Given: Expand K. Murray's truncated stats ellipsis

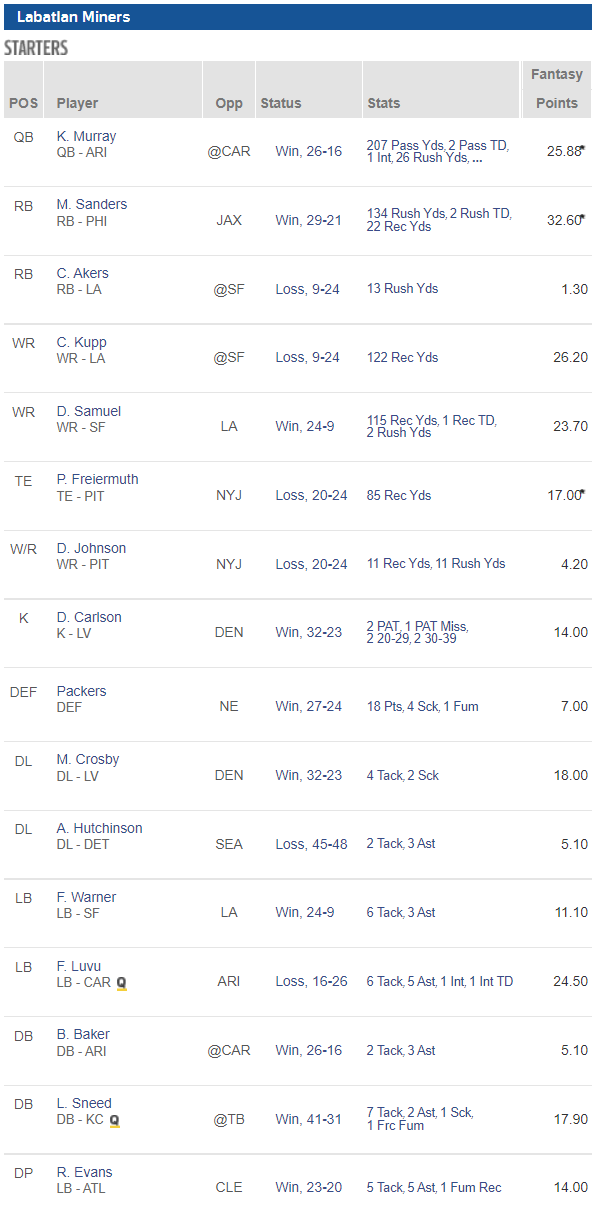Looking at the screenshot, I should tap(477, 158).
